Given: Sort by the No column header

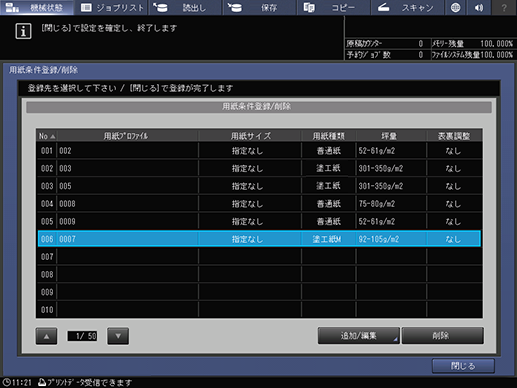Looking at the screenshot, I should pyautogui.click(x=47, y=136).
